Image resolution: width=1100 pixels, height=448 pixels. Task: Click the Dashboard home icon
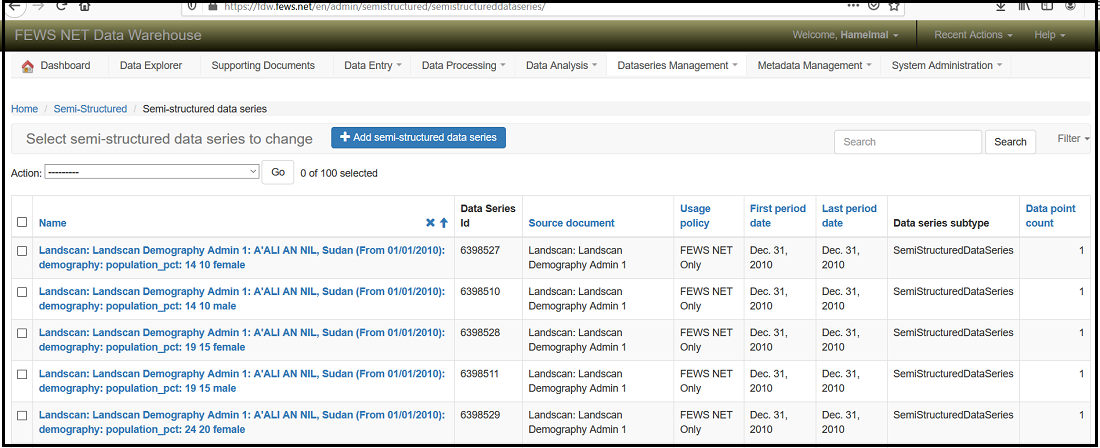pos(28,66)
